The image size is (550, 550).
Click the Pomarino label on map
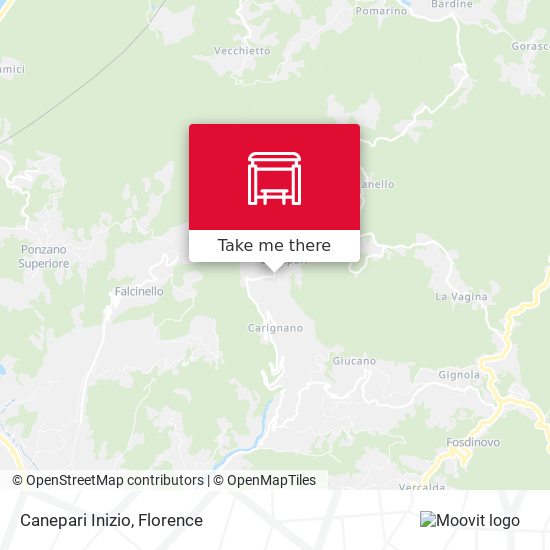tap(381, 11)
